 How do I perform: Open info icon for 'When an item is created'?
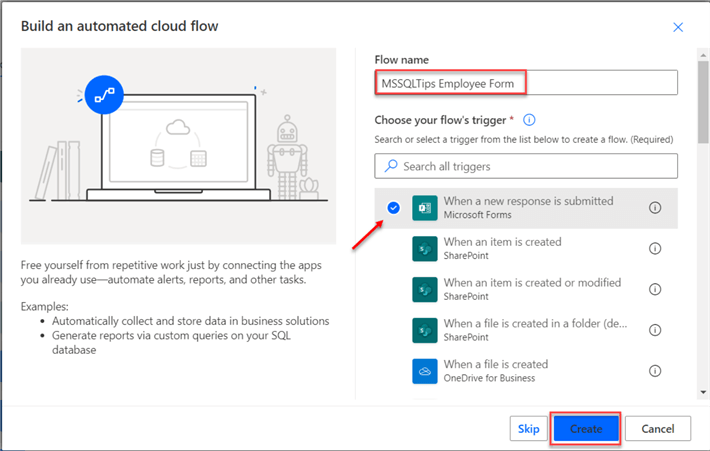[655, 249]
